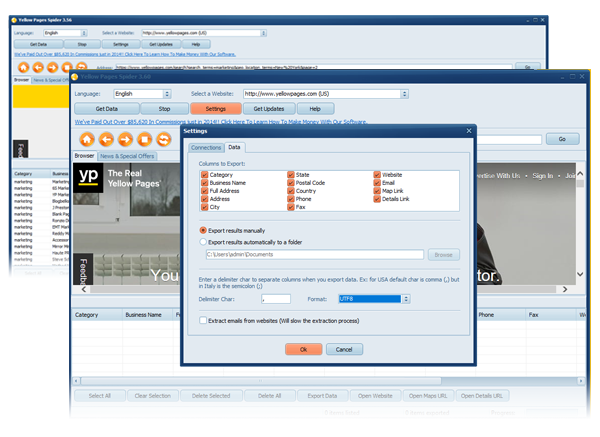Select Export results manually radio button
600x437 pixels.
point(203,230)
